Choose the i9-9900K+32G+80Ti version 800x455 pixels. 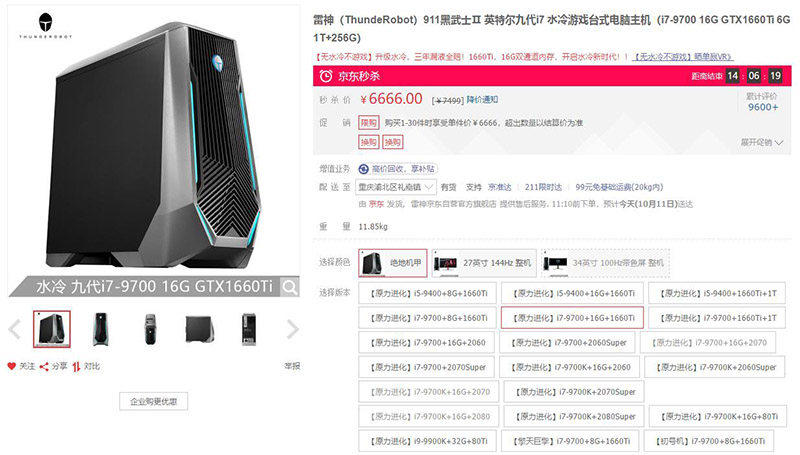click(x=427, y=441)
